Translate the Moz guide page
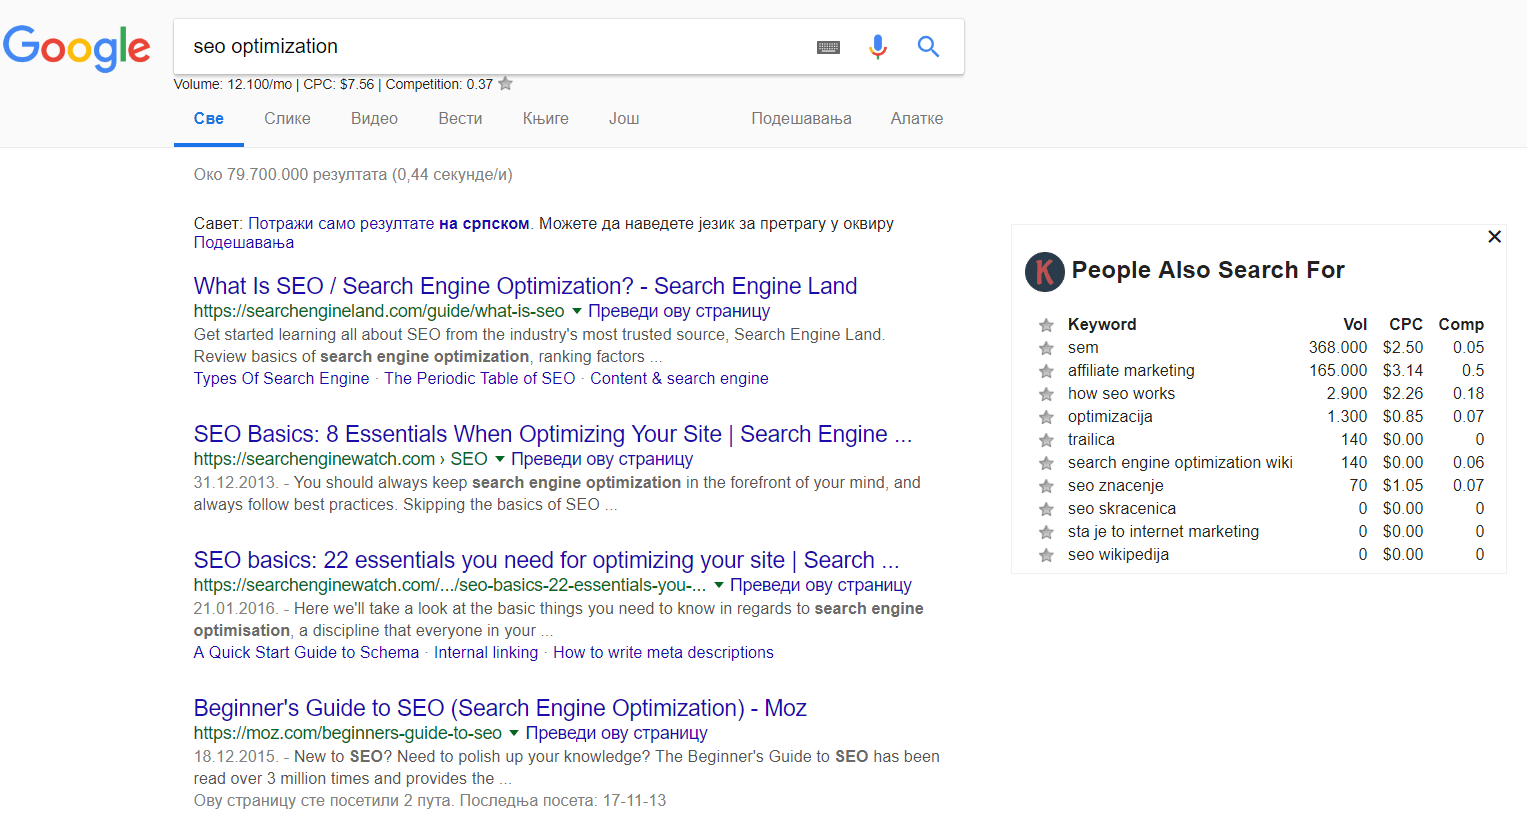 [x=617, y=733]
